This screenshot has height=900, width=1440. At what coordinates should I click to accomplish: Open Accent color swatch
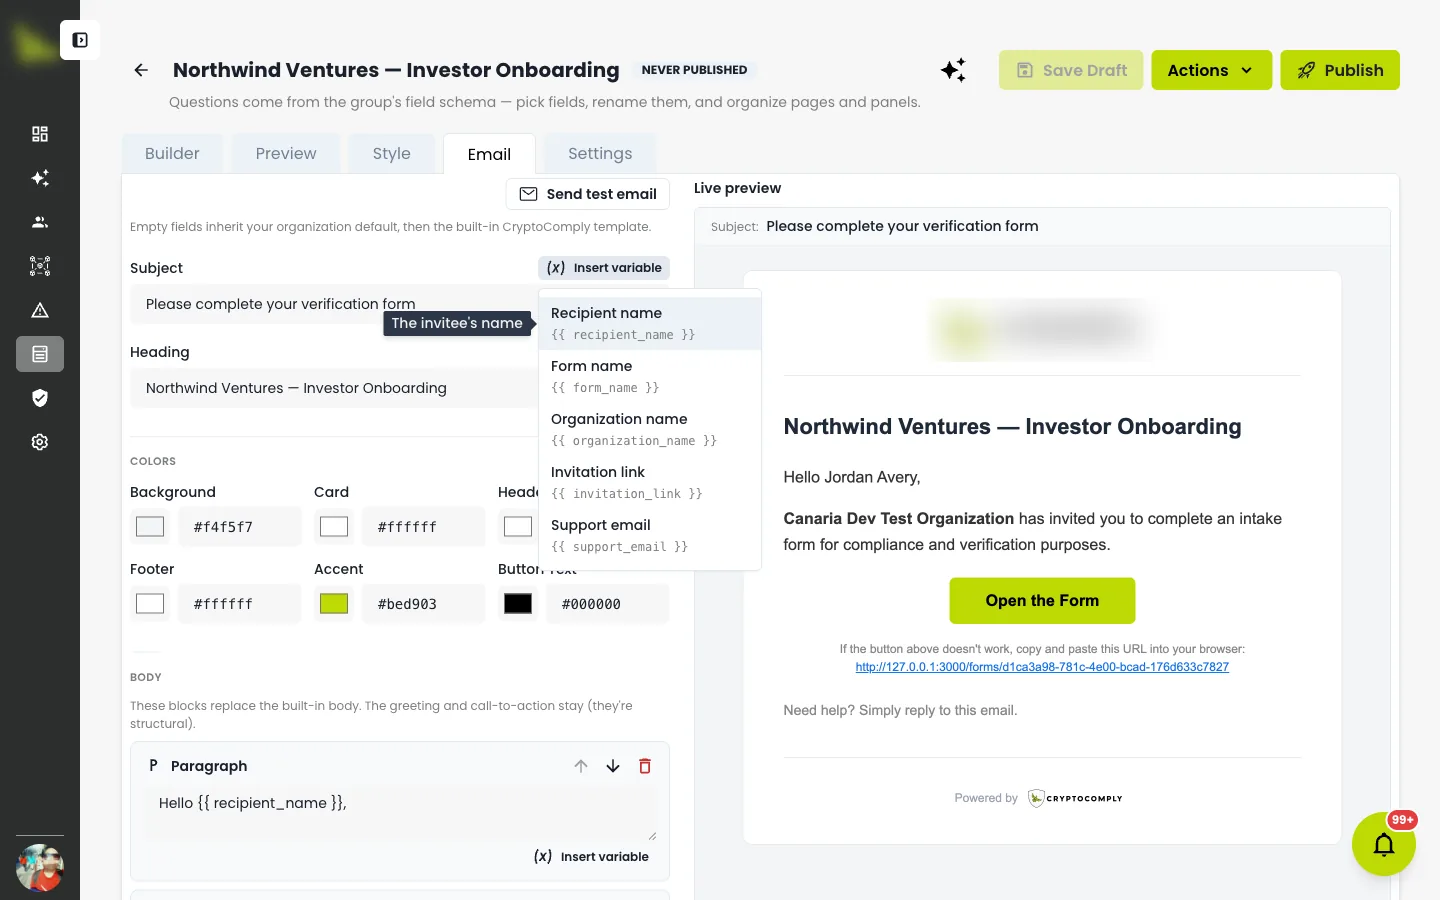coord(334,604)
